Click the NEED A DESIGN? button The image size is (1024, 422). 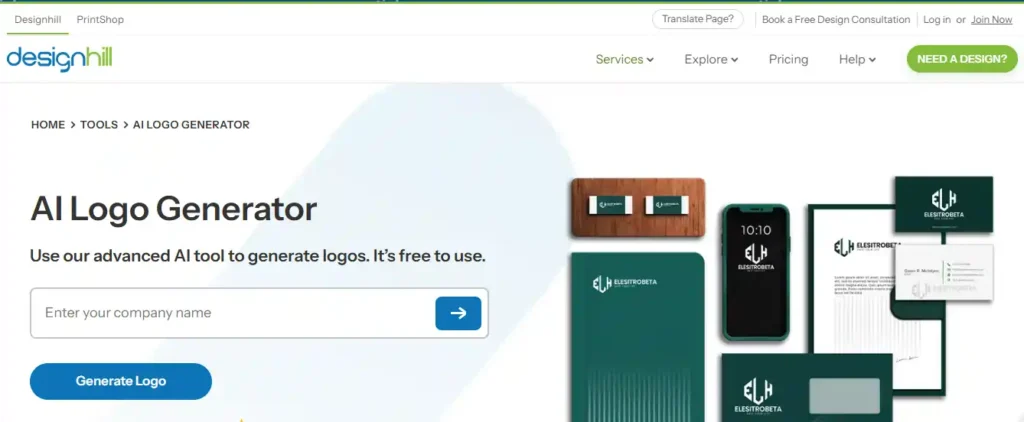coord(962,59)
